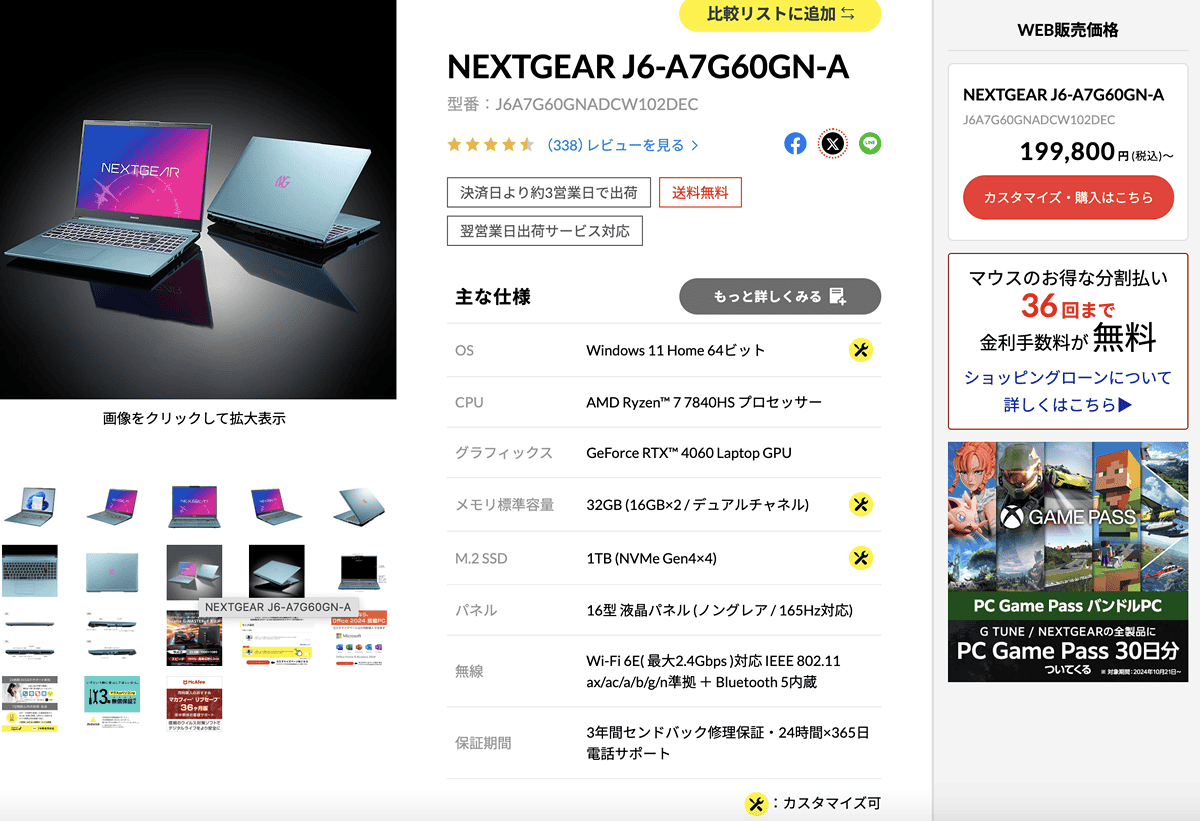The image size is (1200, 821).
Task: Select the first laptop thumbnail with Windows screen
Action: point(29,506)
